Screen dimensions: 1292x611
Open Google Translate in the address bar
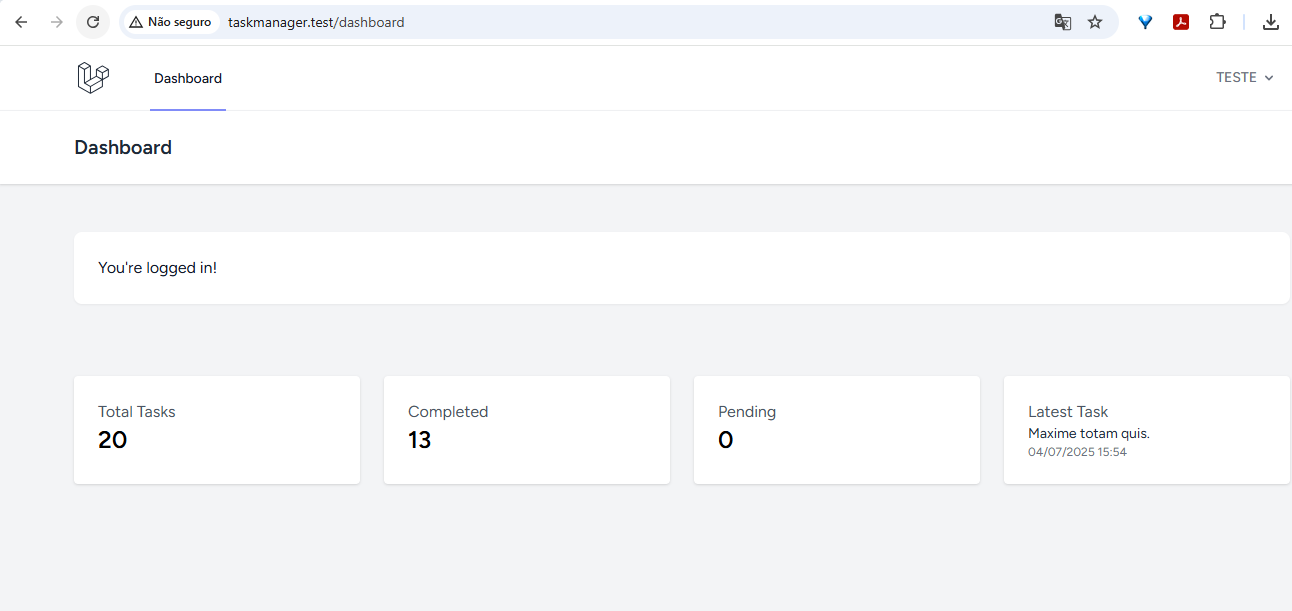1062,21
